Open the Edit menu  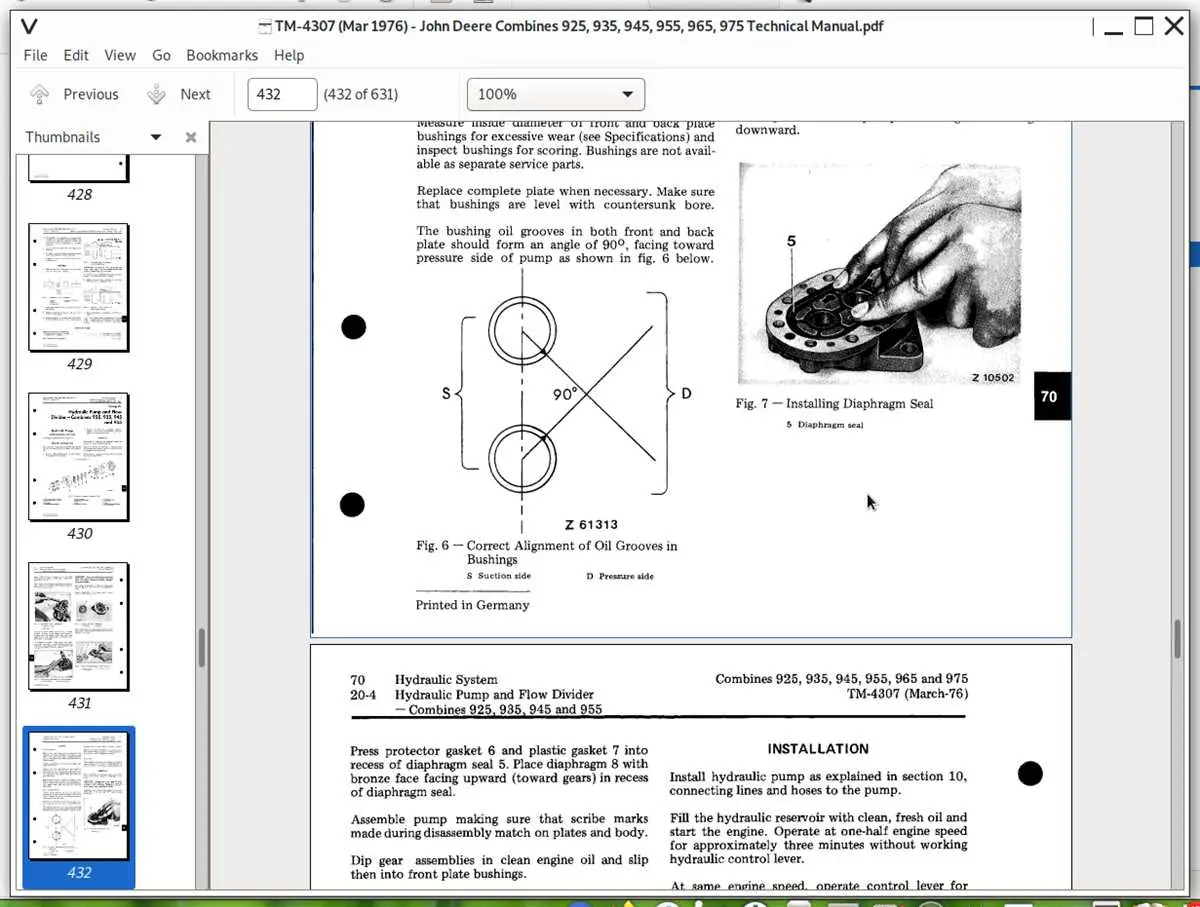(x=76, y=55)
